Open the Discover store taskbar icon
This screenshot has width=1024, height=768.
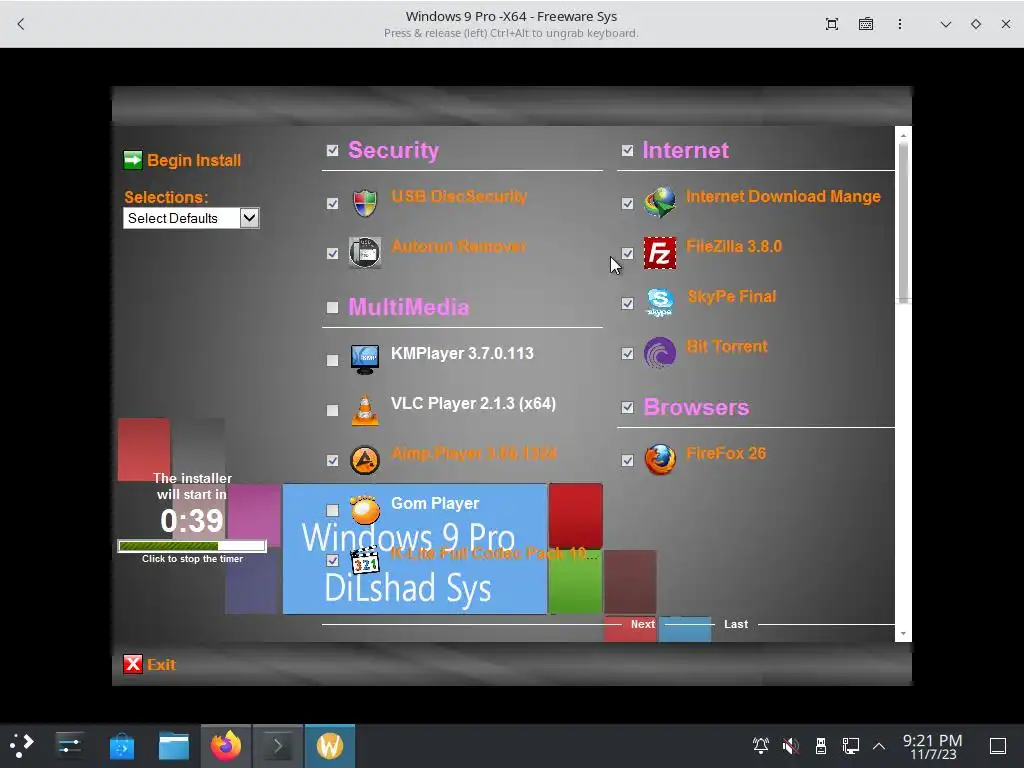121,746
